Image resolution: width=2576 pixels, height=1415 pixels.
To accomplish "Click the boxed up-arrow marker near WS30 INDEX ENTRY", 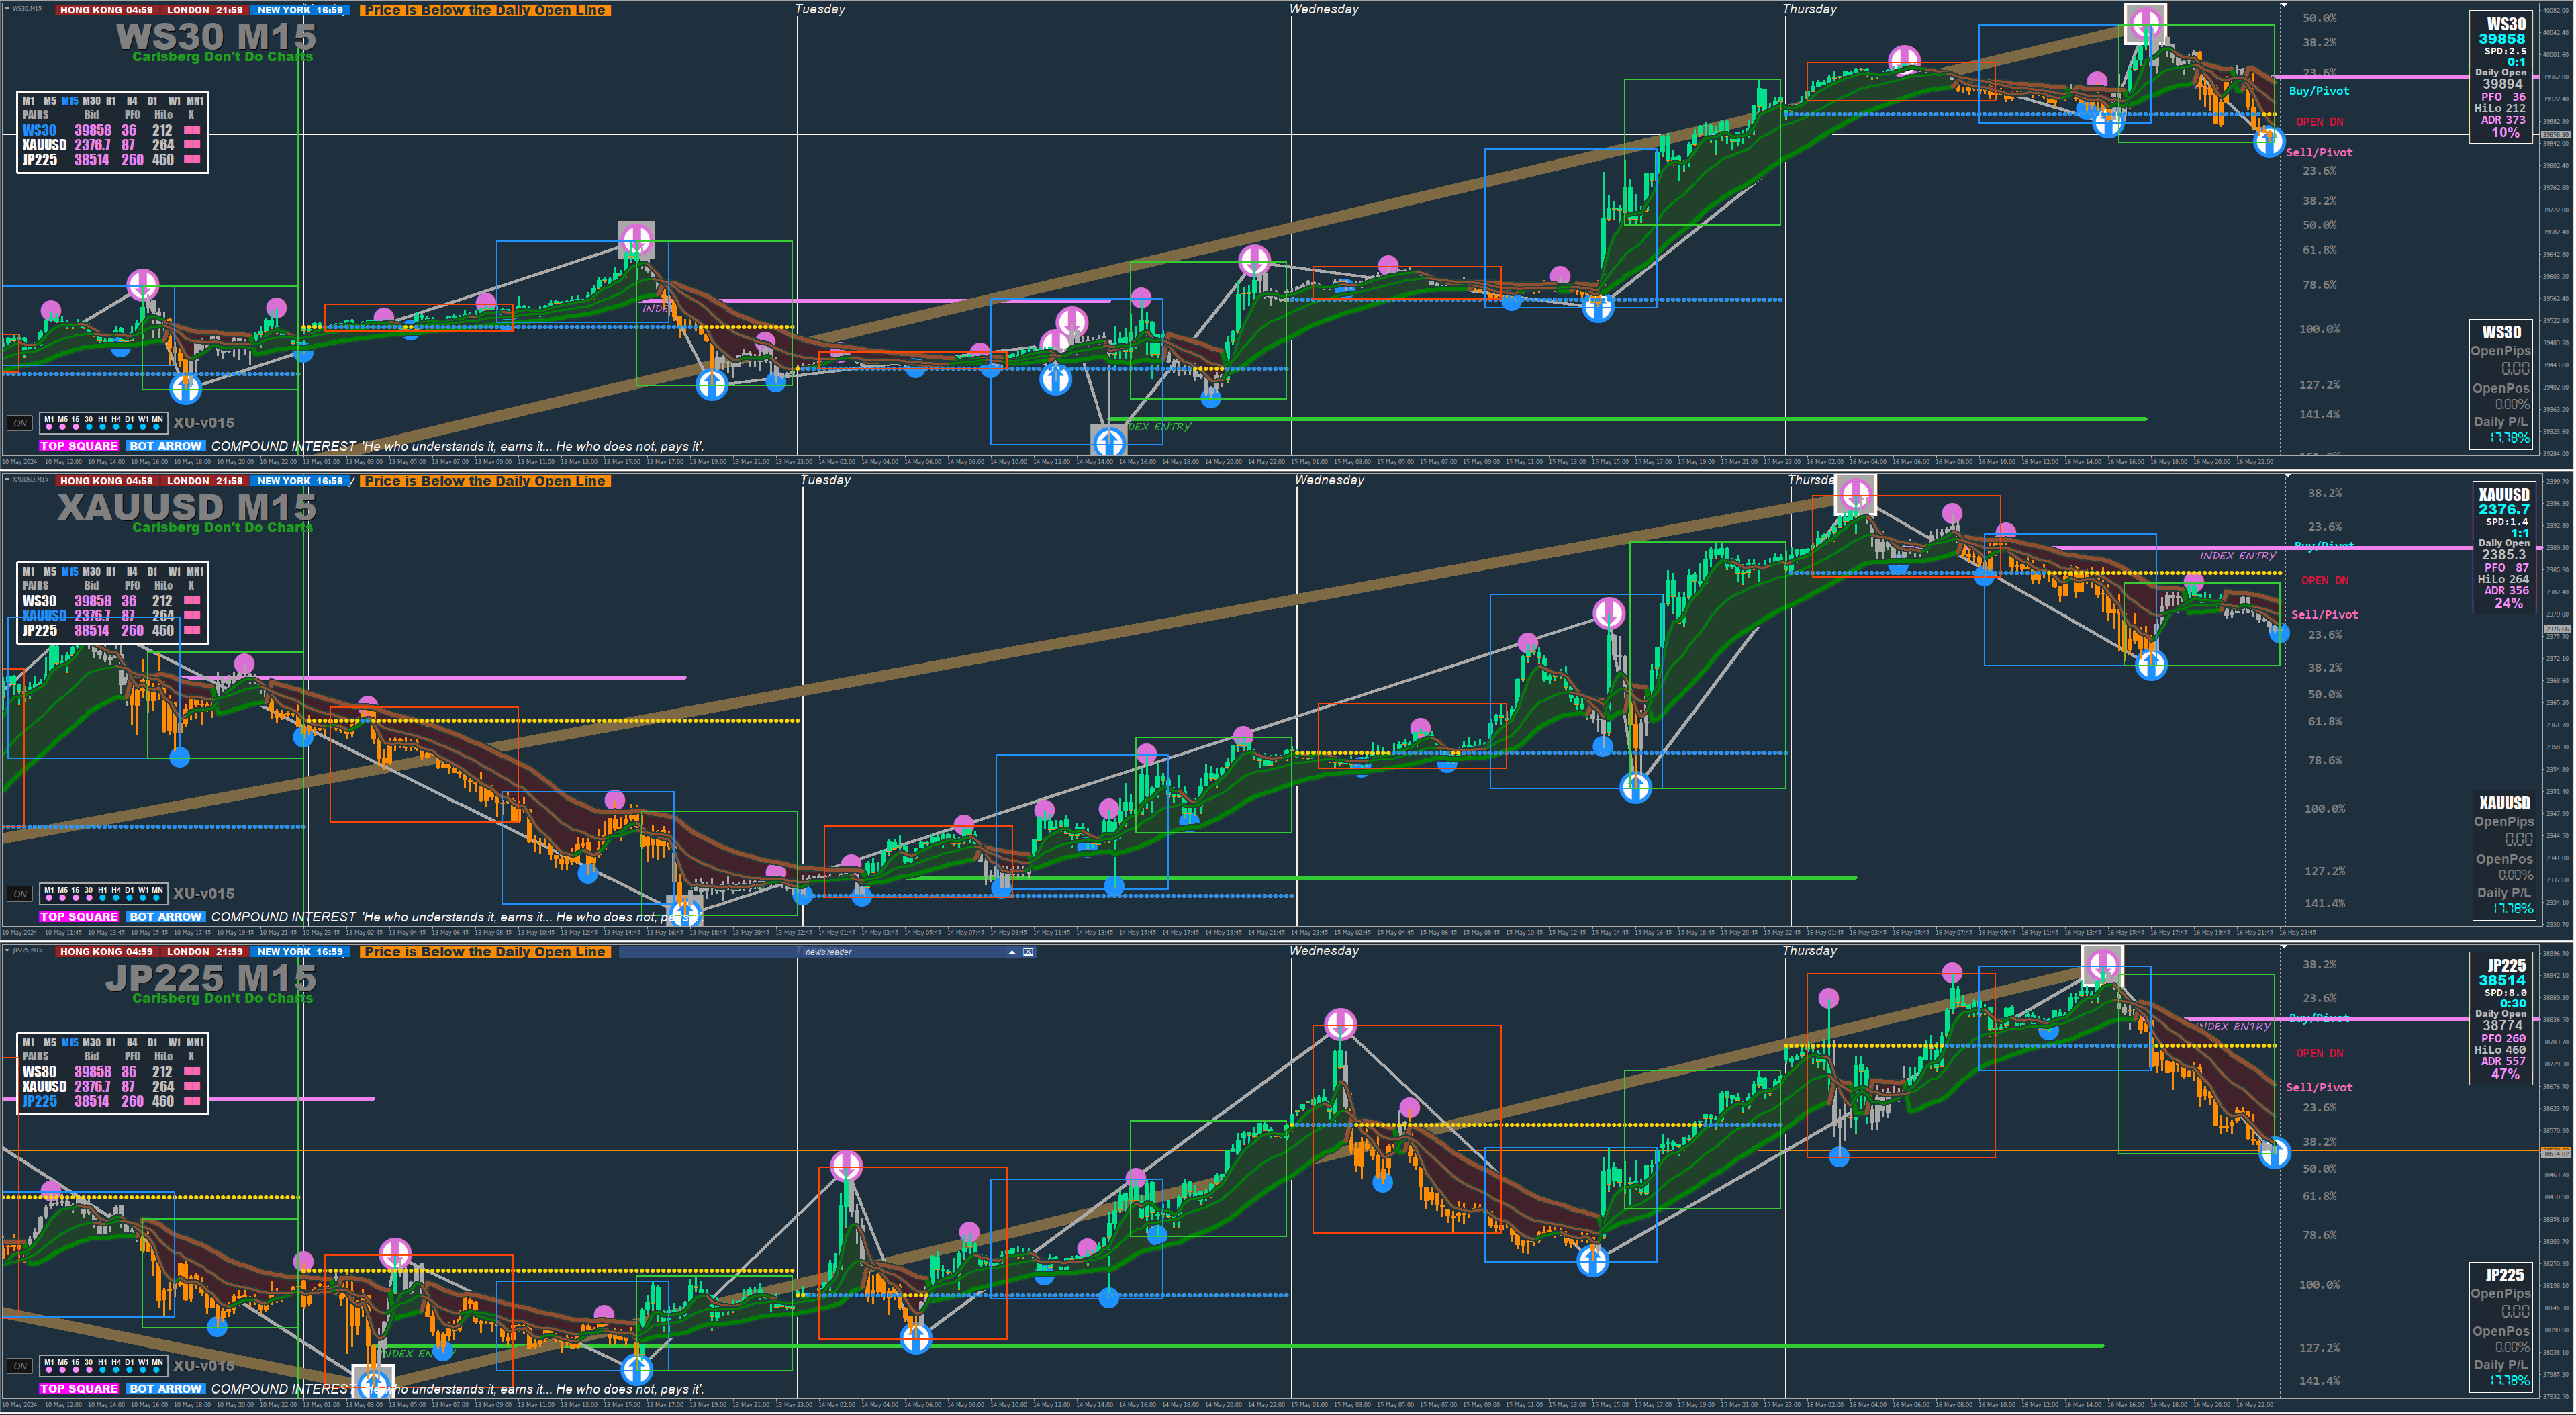I will 1109,440.
